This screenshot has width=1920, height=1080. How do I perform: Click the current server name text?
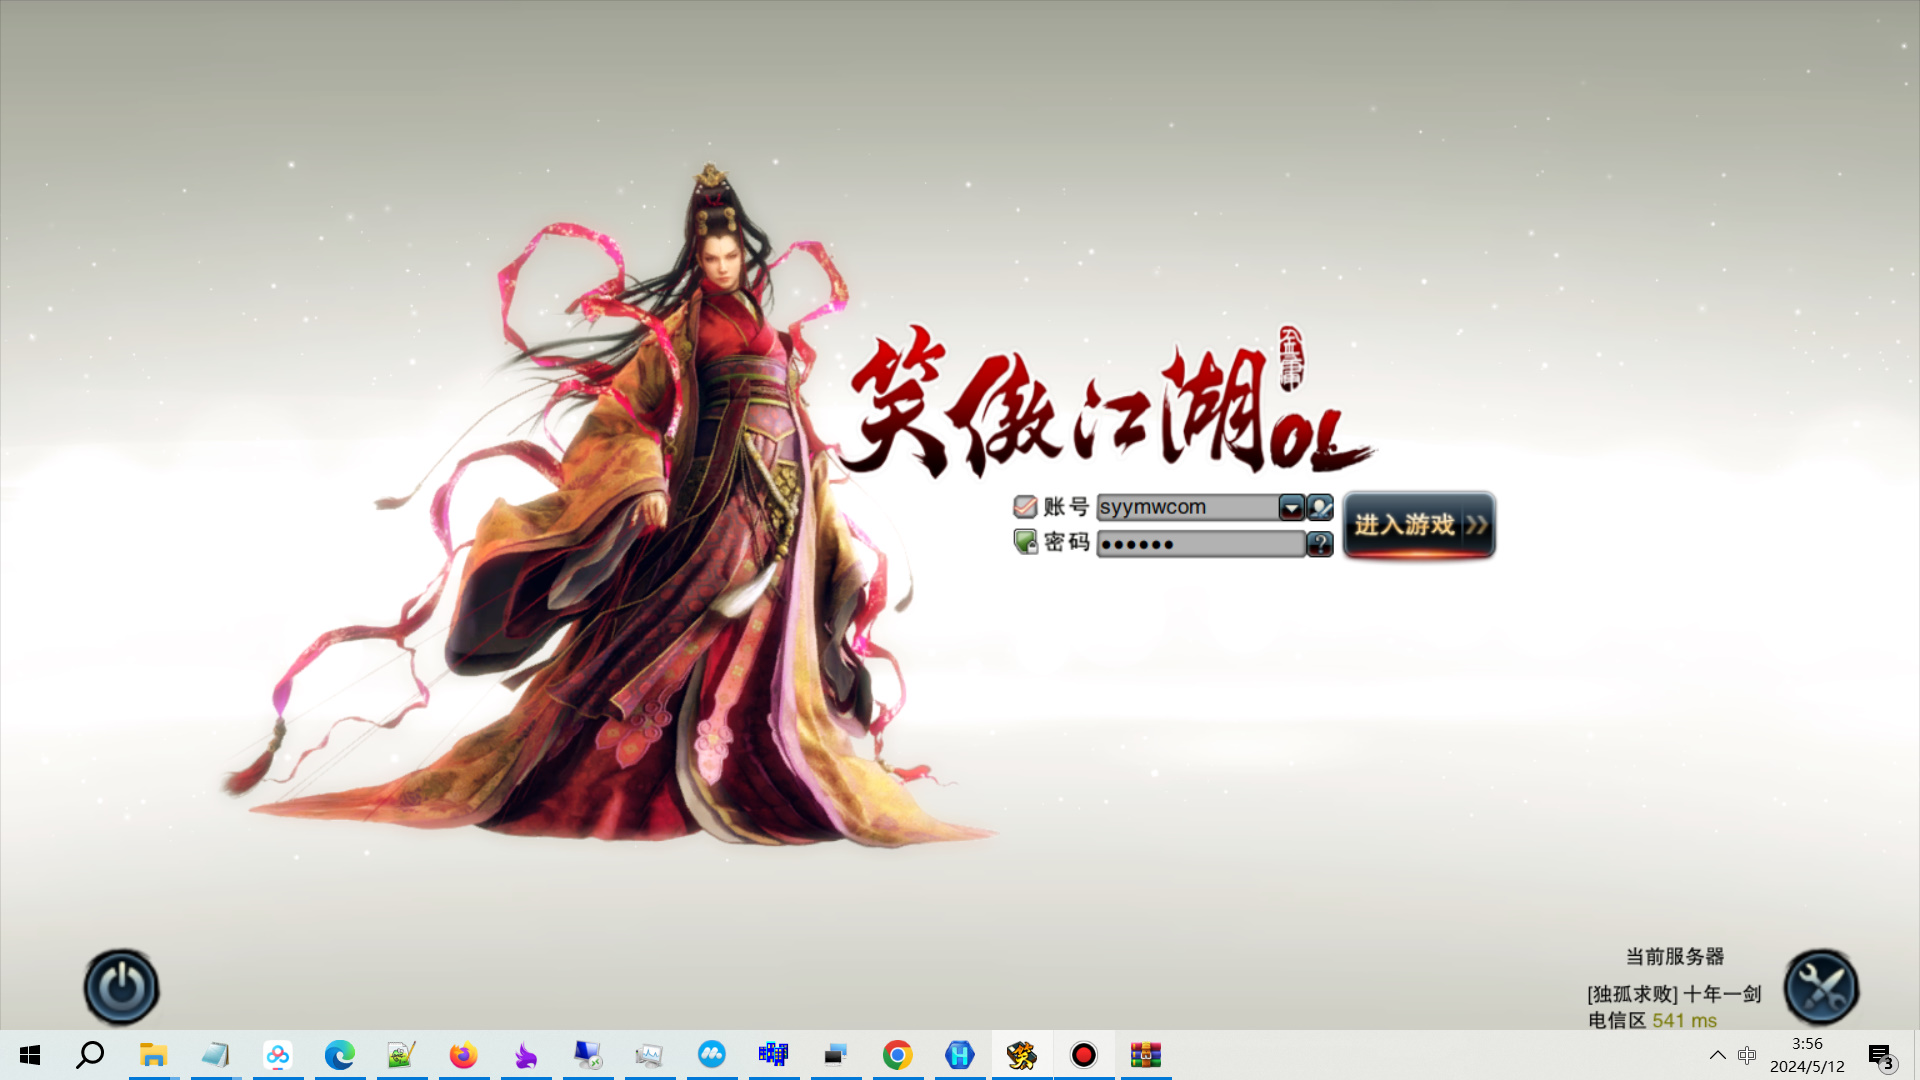tap(1673, 994)
